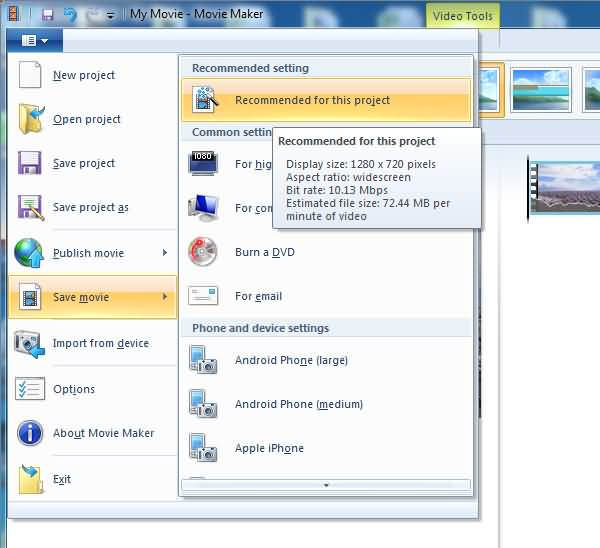The height and width of the screenshot is (548, 600).
Task: Click the Android Phone (large) device icon
Action: [203, 360]
